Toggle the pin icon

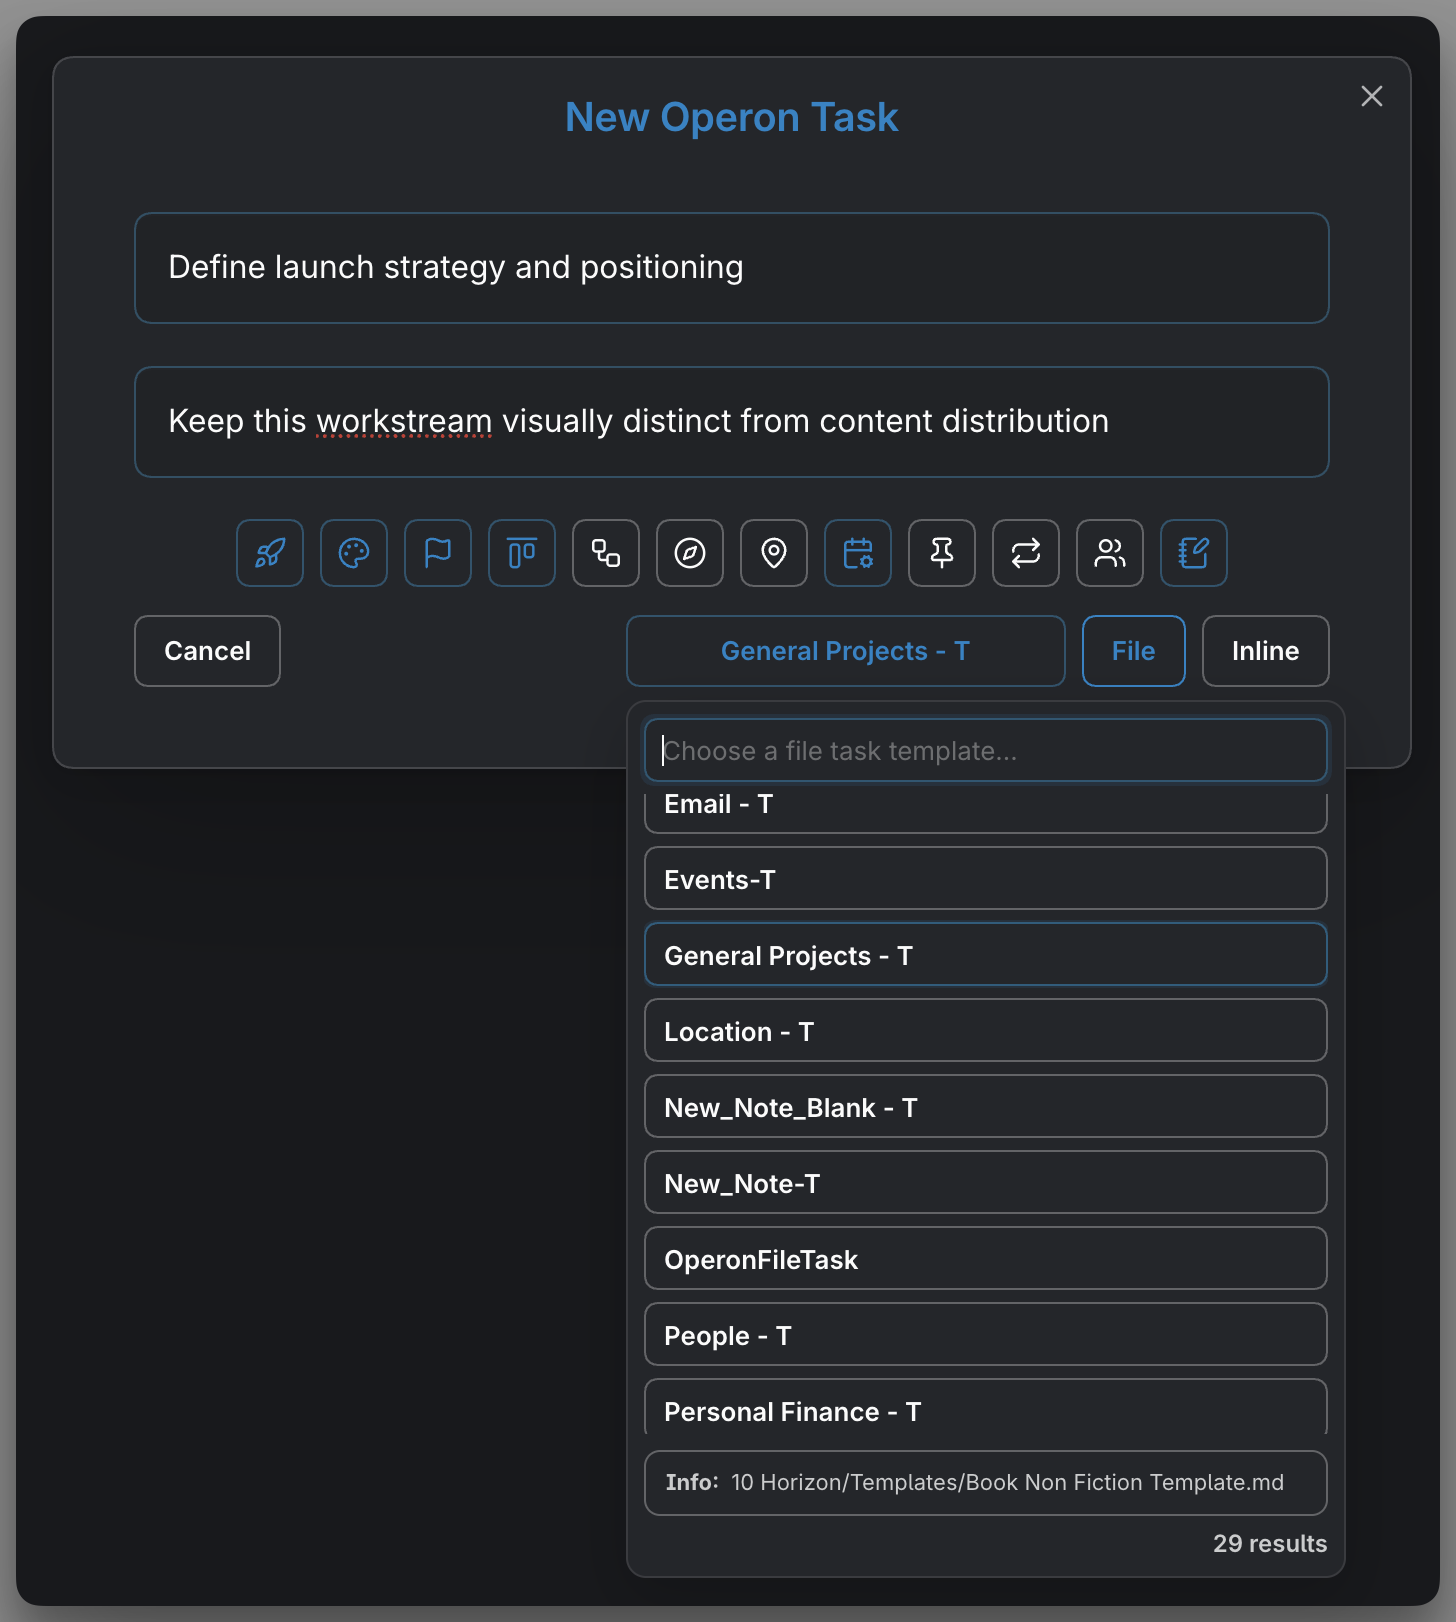942,553
